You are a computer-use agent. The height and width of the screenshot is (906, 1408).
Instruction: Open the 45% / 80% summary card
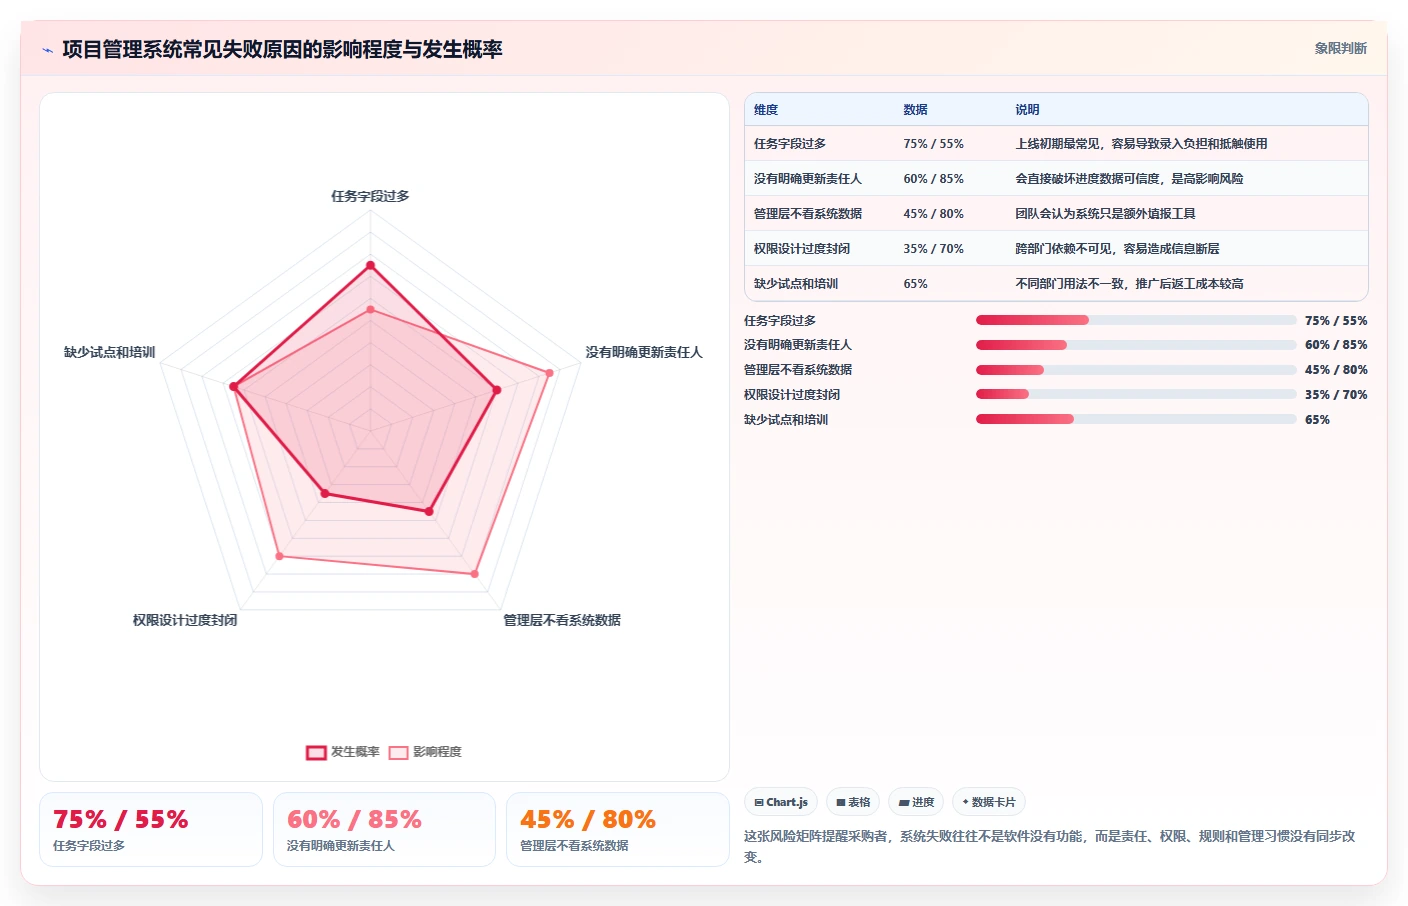618,829
